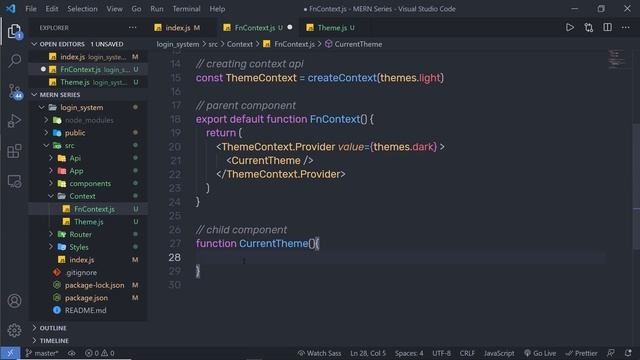Click the Run Code play icon
This screenshot has width=640, height=360.
[x=569, y=27]
